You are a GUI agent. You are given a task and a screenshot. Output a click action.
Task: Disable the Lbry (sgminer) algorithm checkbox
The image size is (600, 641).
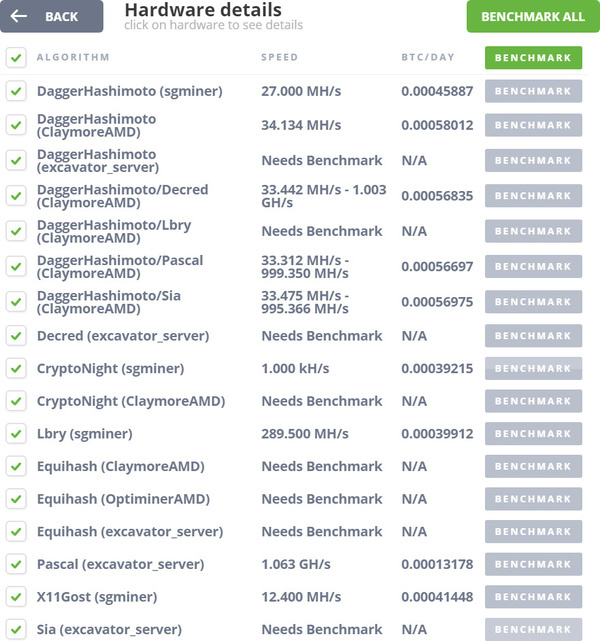(x=15, y=434)
